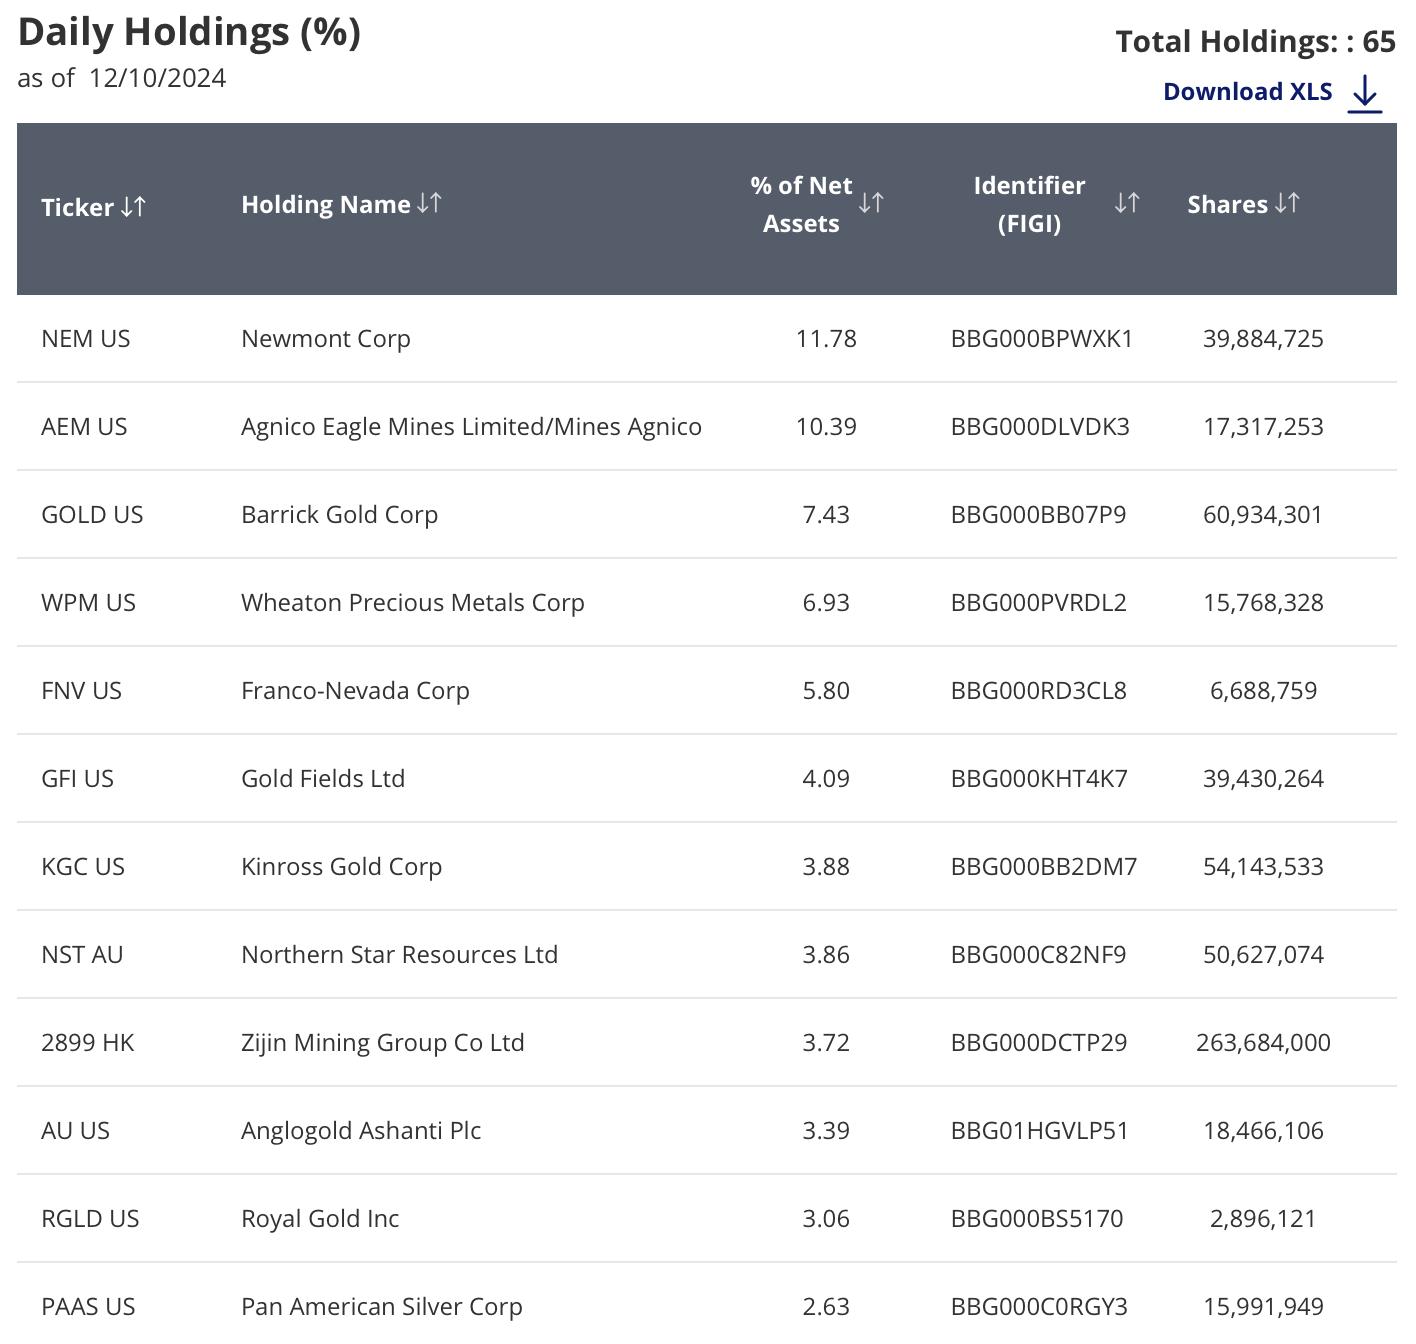Click FIGI identifier BBG000BS5170
The width and height of the screenshot is (1416, 1344).
pyautogui.click(x=1037, y=1218)
